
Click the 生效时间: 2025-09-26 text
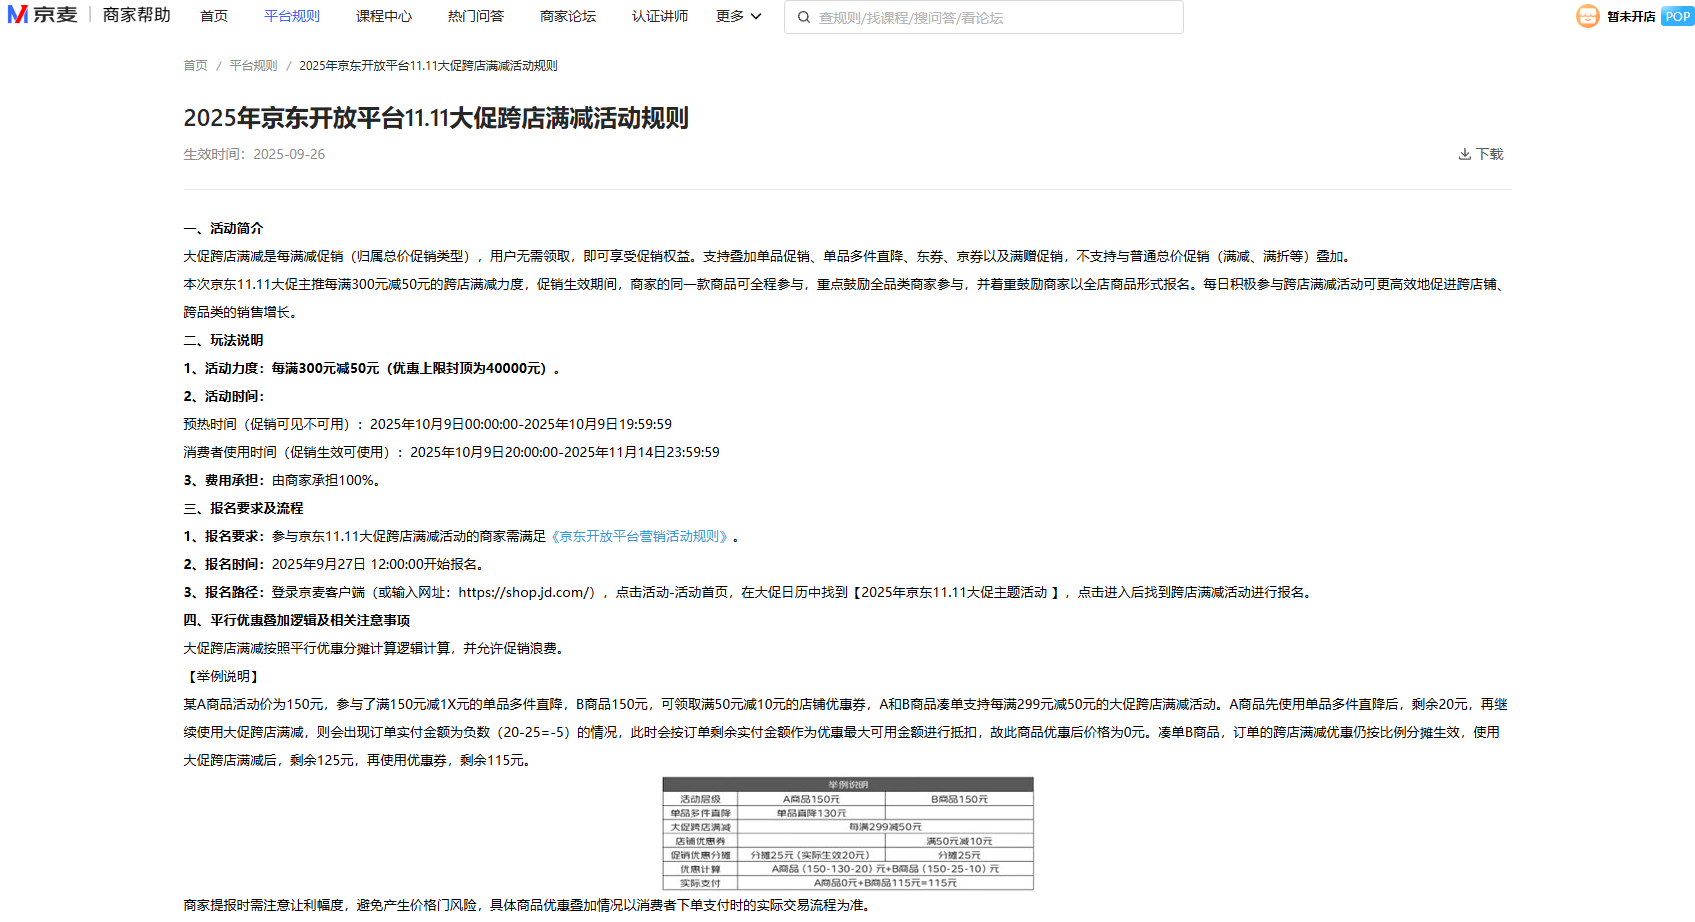tap(254, 154)
